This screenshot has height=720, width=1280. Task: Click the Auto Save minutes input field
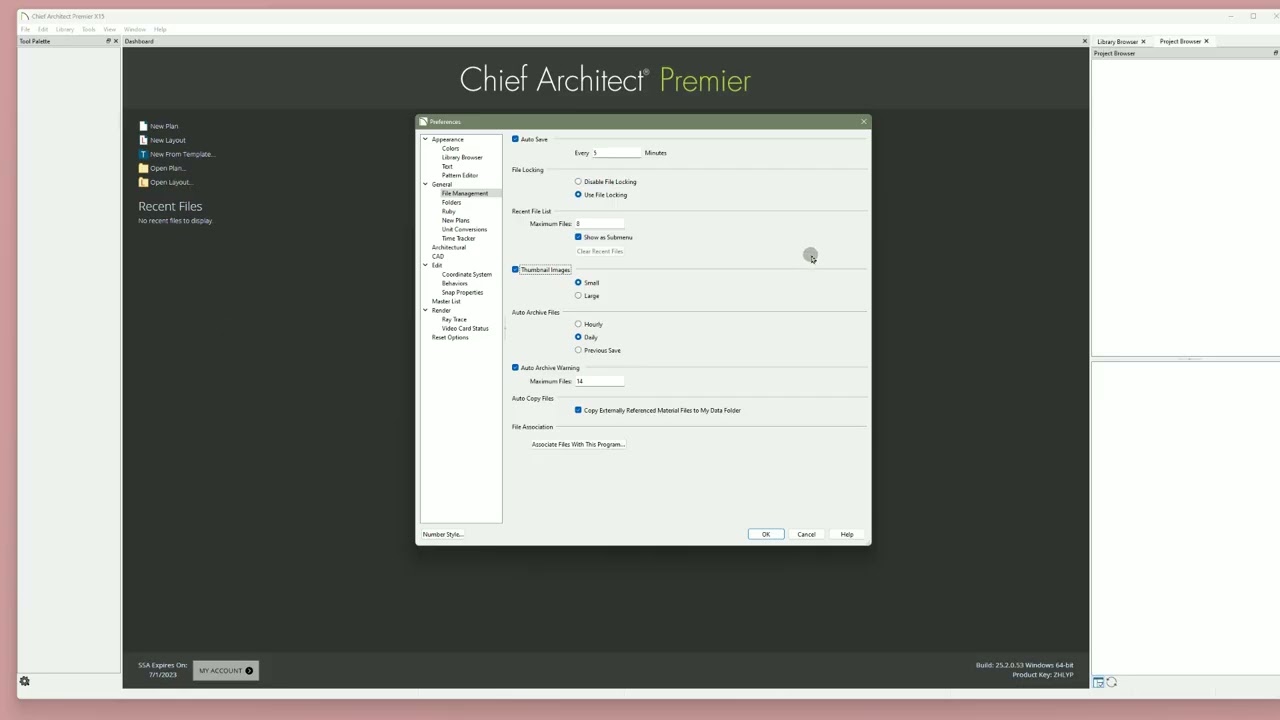click(616, 153)
